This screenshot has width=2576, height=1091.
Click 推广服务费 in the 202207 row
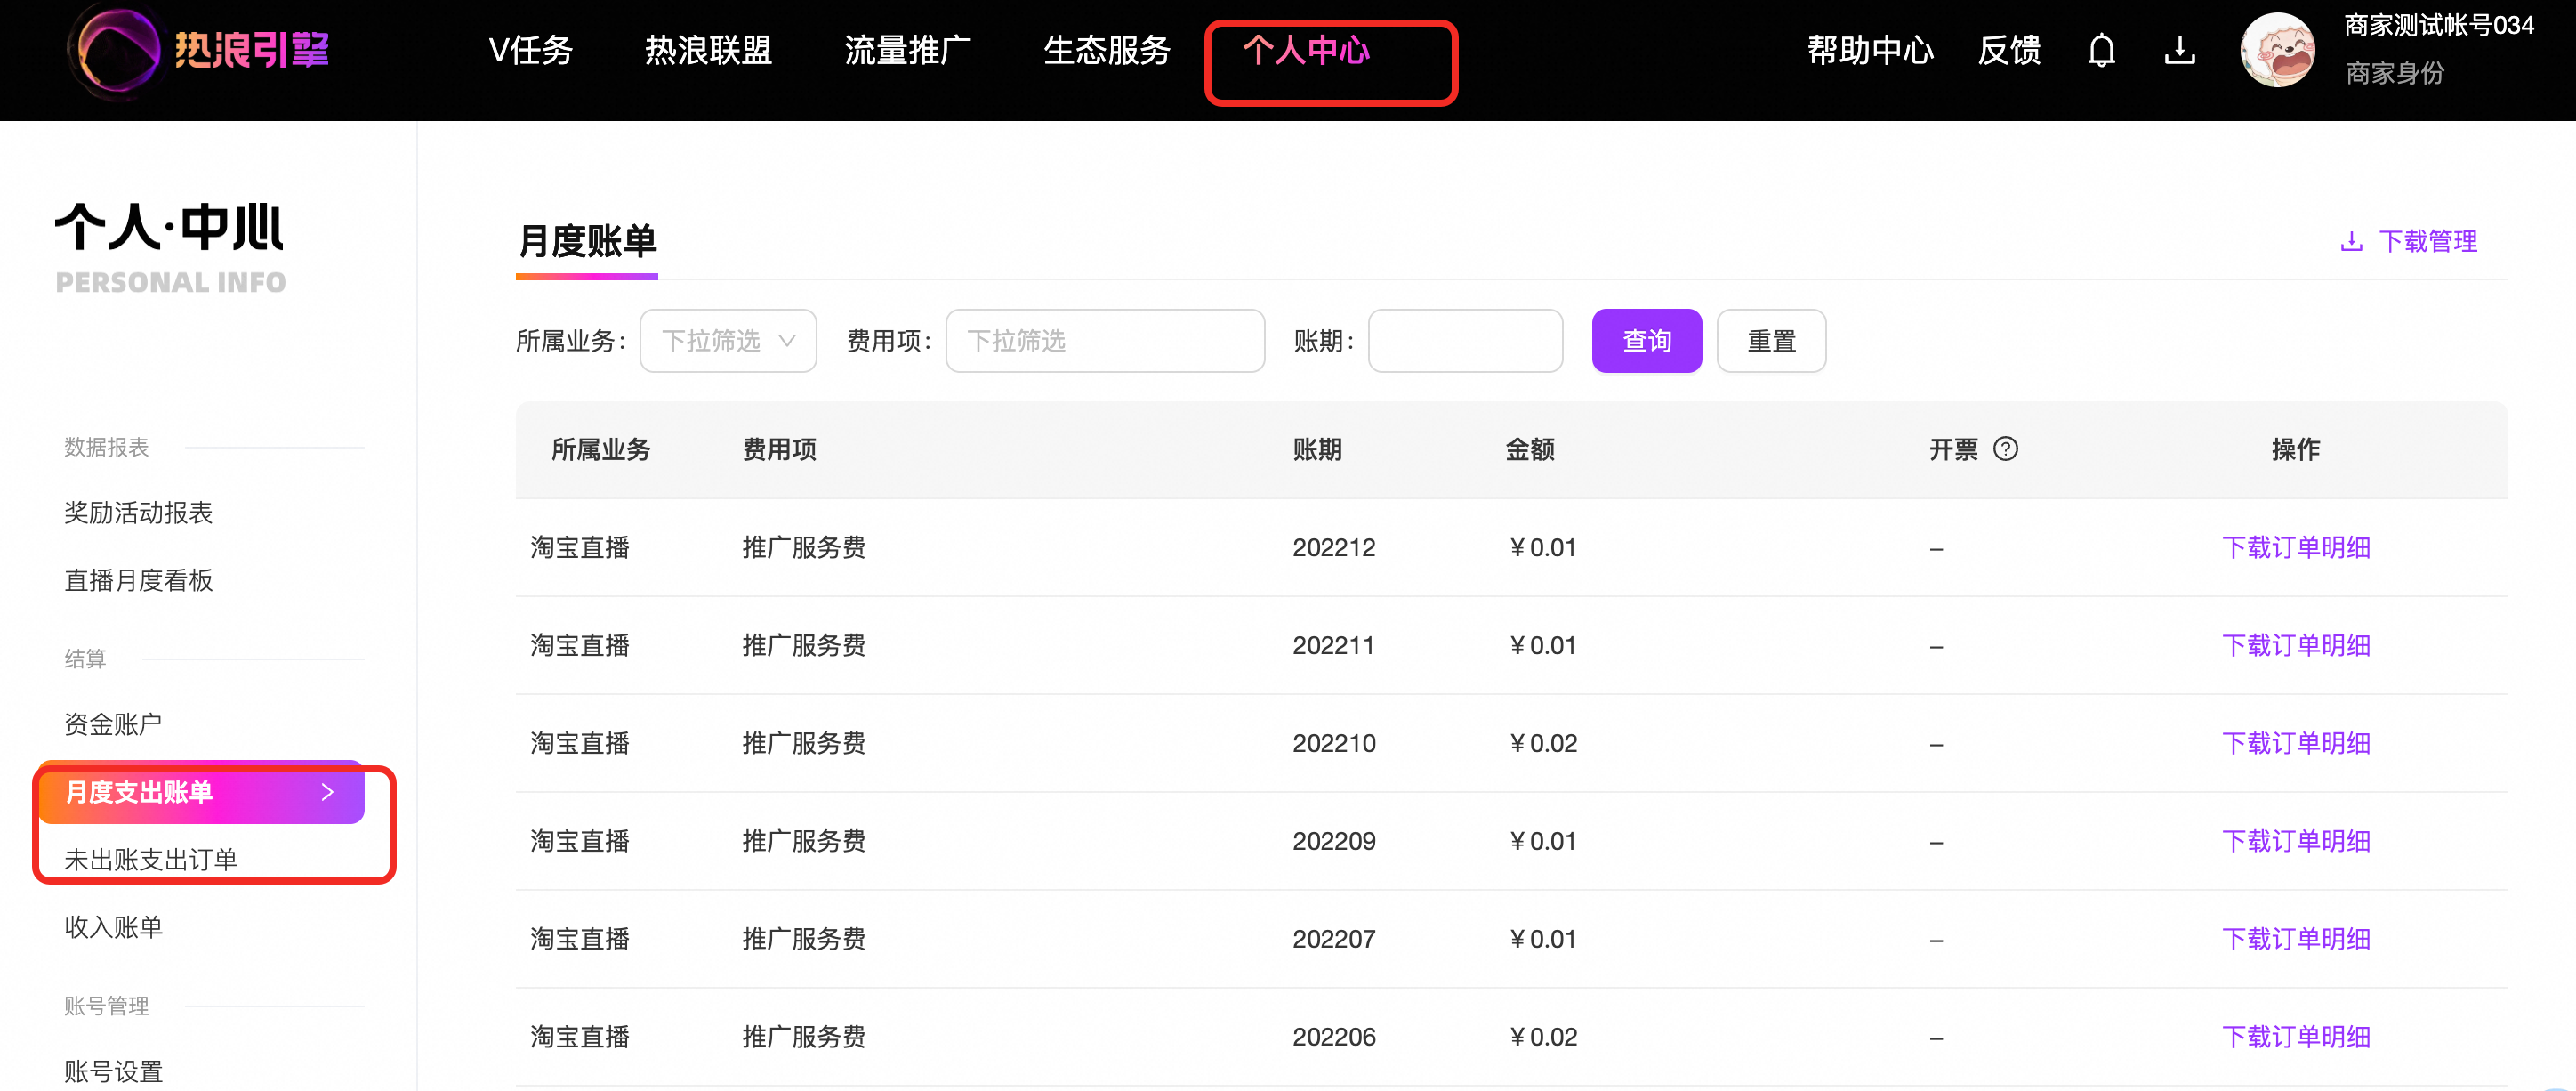[x=804, y=939]
